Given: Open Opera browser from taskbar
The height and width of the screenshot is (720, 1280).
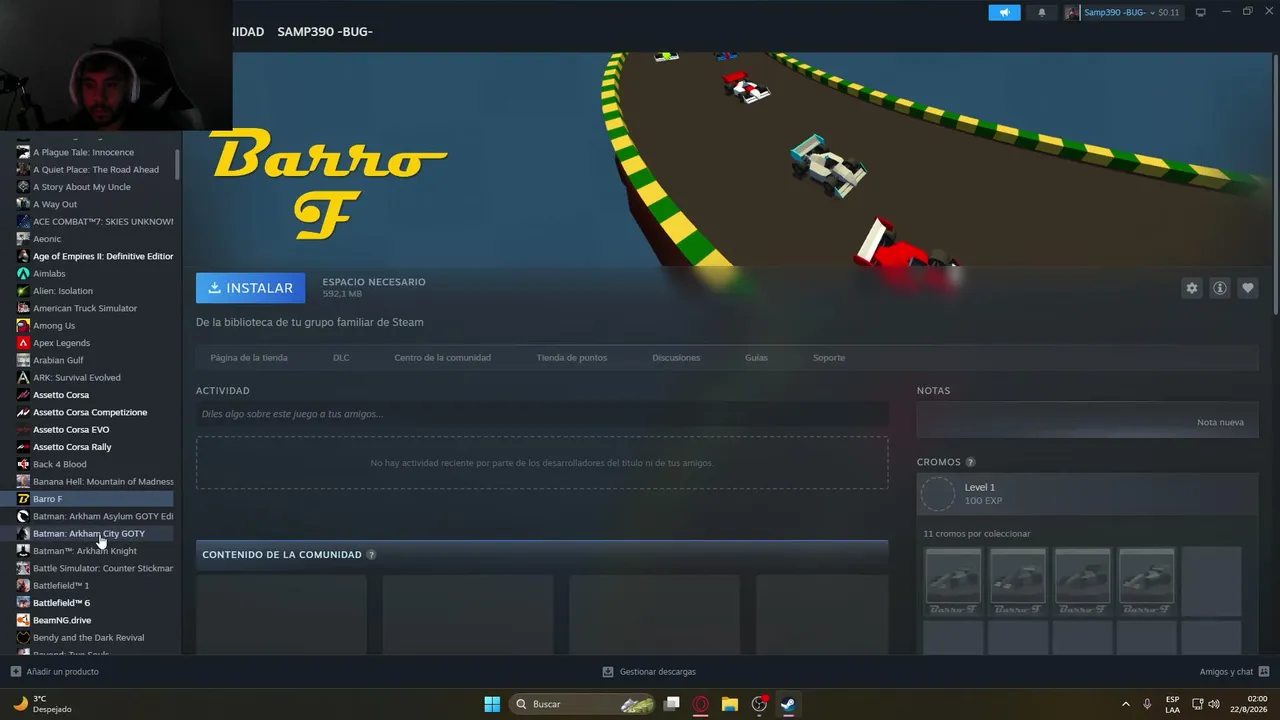Looking at the screenshot, I should click(701, 704).
